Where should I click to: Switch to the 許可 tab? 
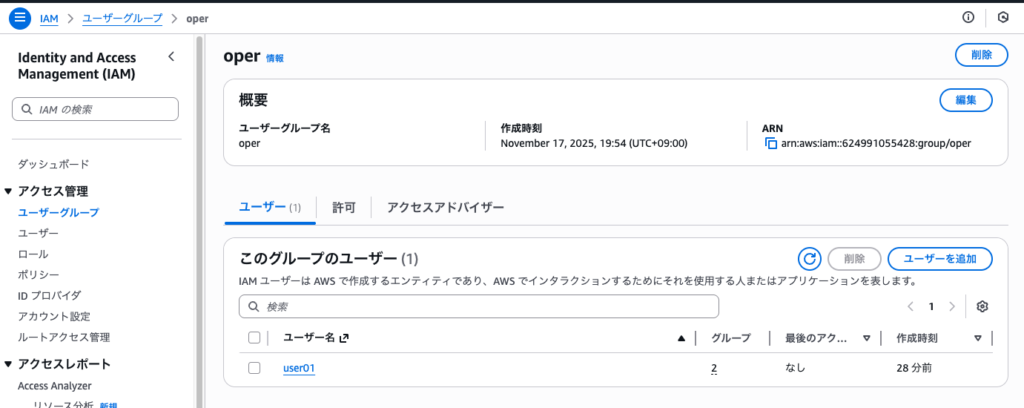tap(344, 207)
